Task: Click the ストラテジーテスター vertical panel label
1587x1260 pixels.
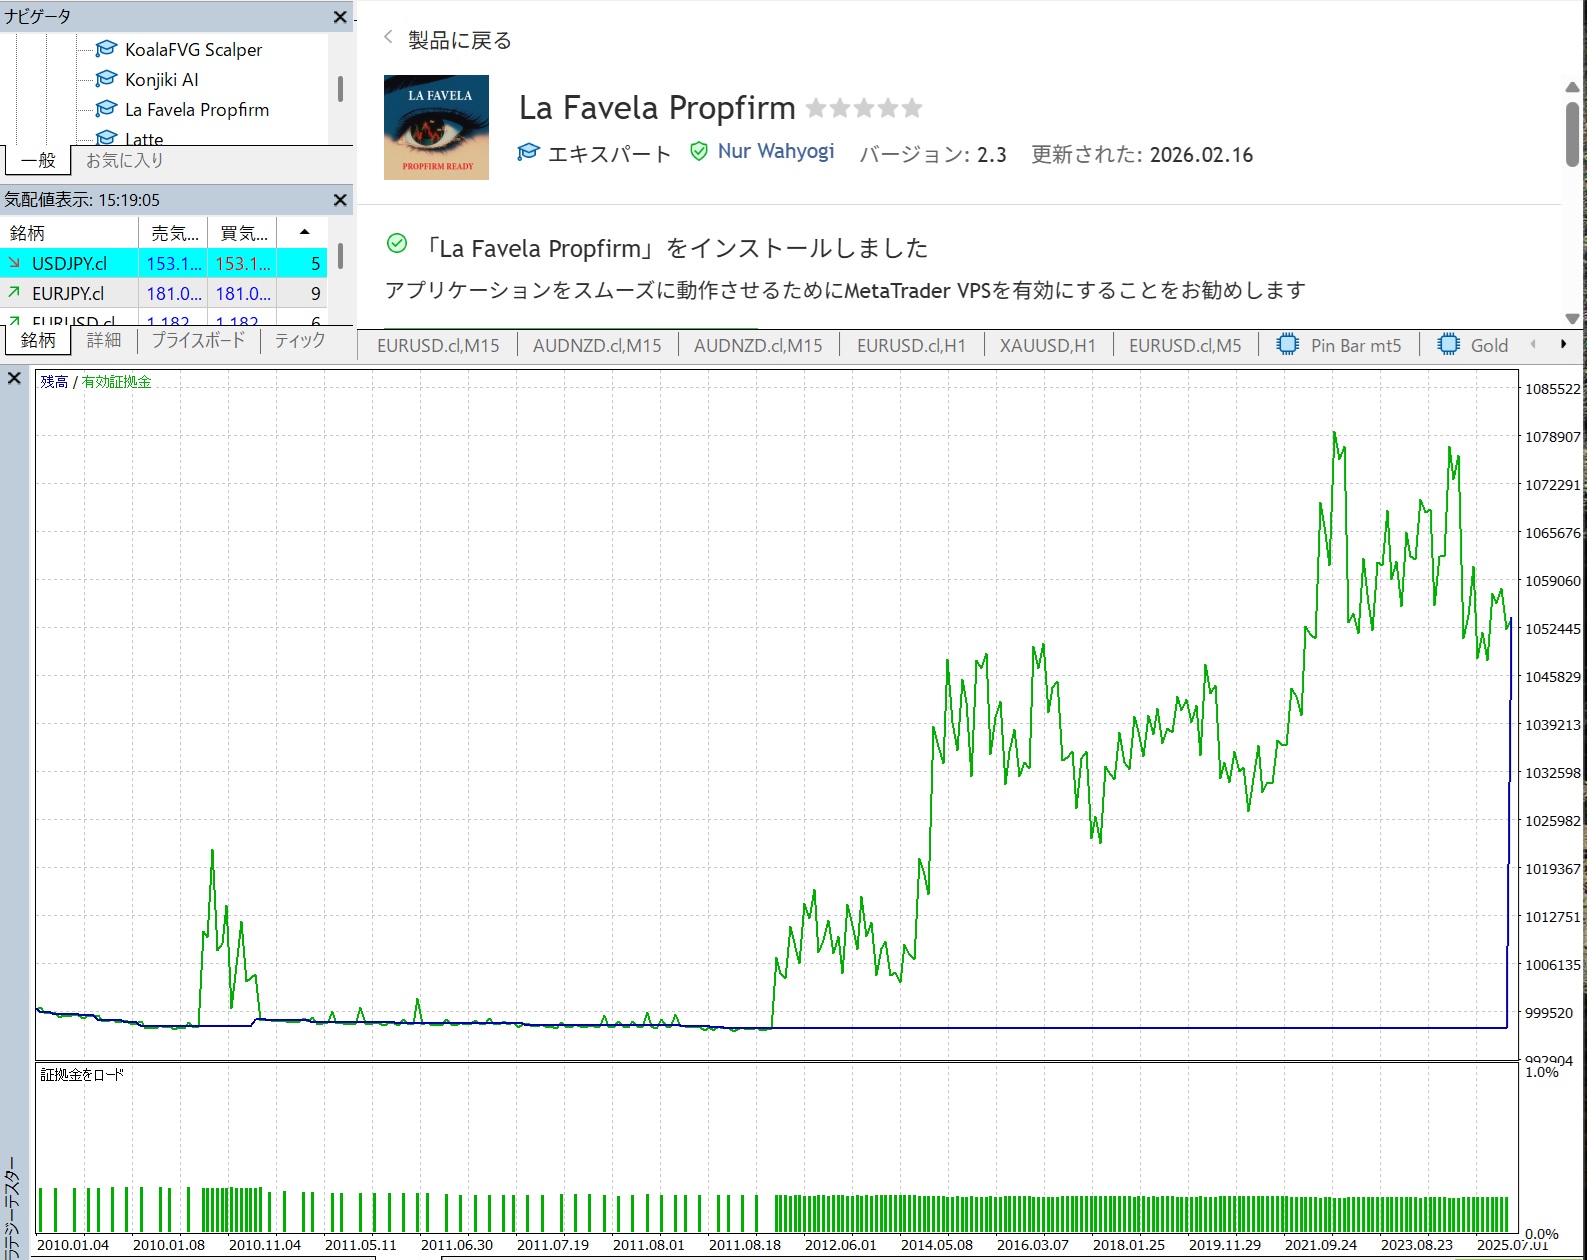Action: 12,1209
